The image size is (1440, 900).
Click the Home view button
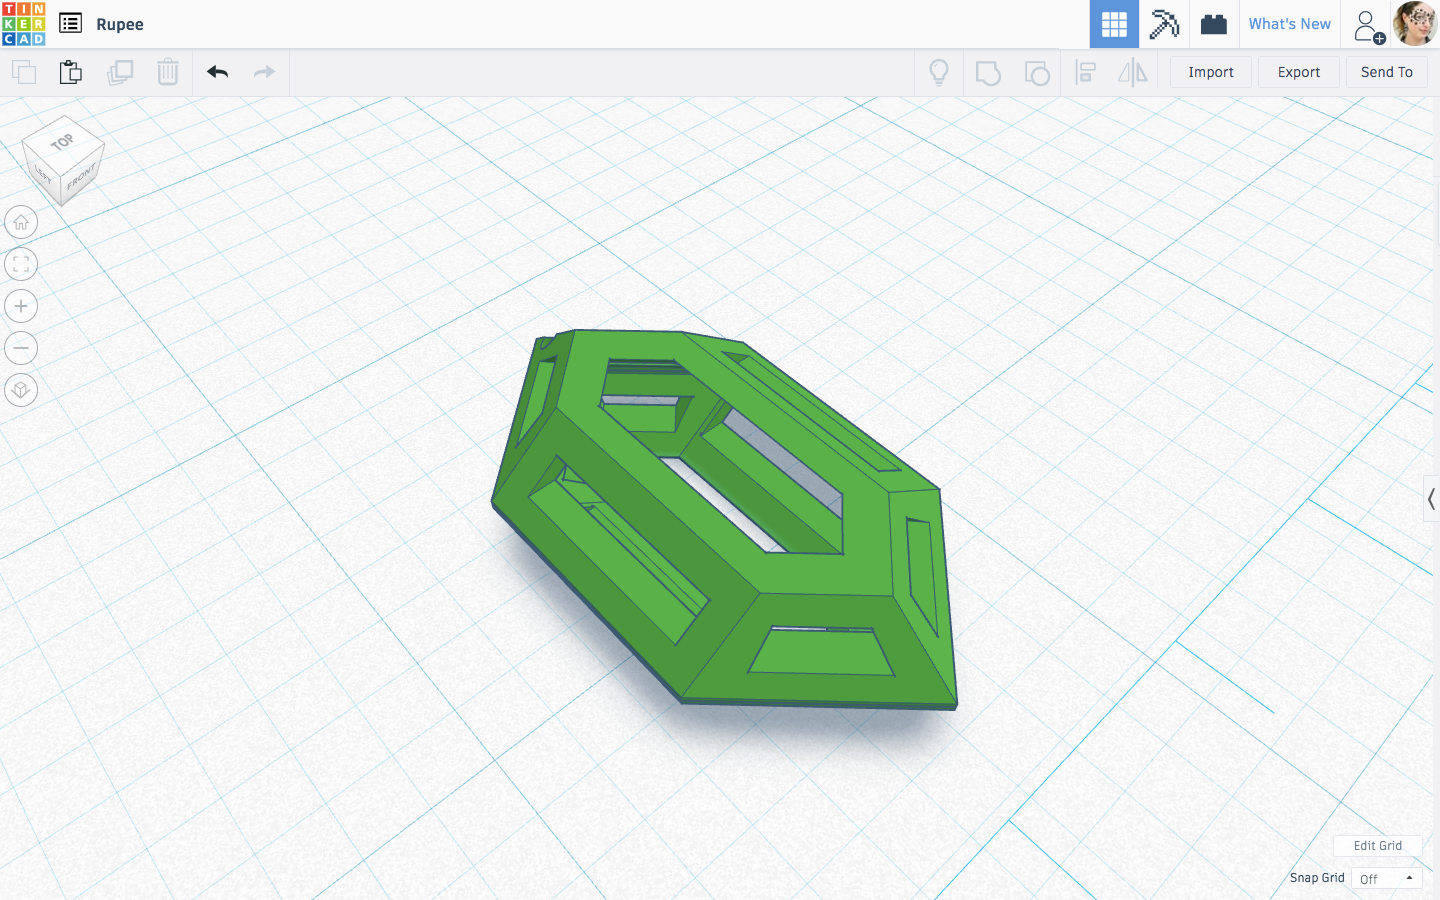[x=21, y=222]
